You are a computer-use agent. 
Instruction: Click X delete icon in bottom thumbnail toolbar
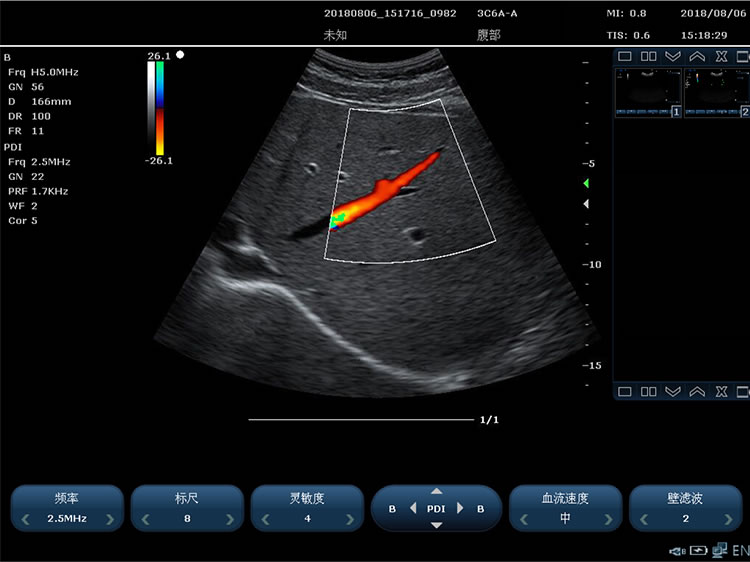click(721, 391)
